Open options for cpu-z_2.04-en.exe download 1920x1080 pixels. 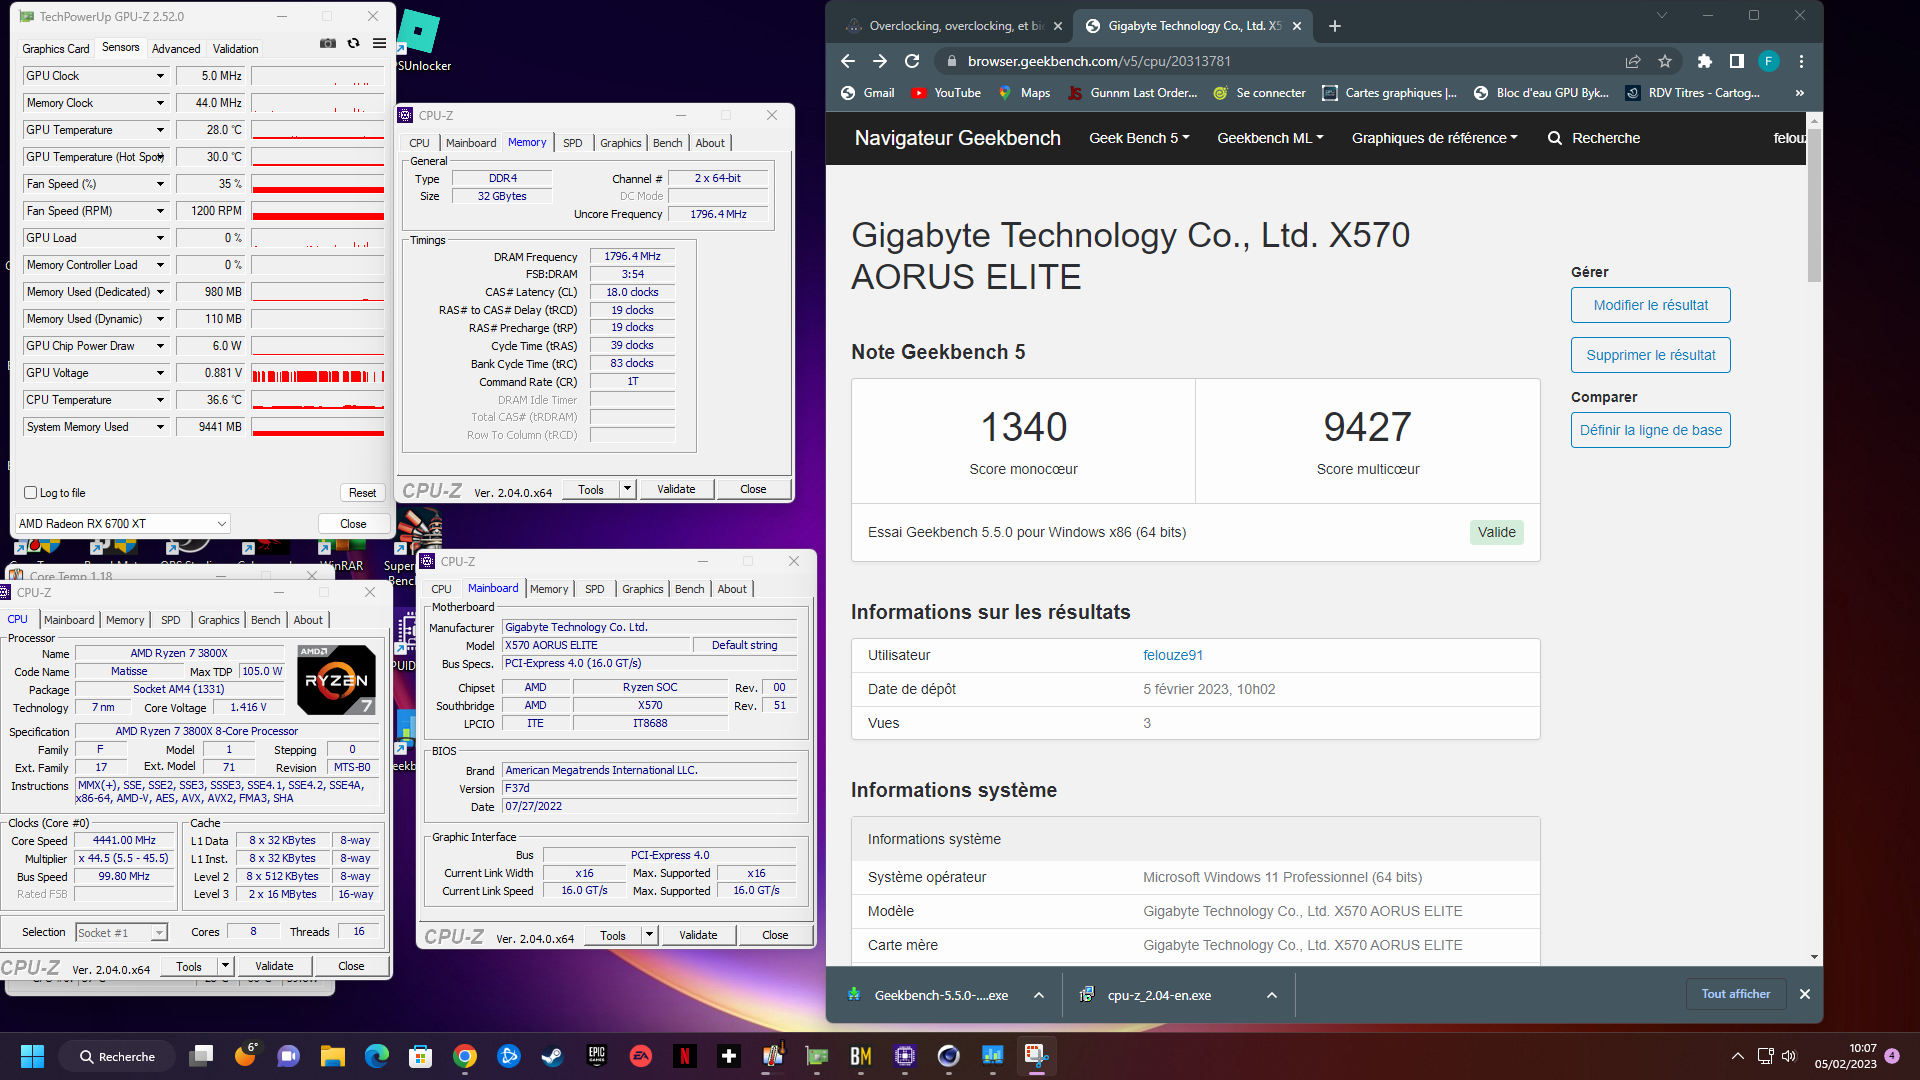coord(1271,995)
